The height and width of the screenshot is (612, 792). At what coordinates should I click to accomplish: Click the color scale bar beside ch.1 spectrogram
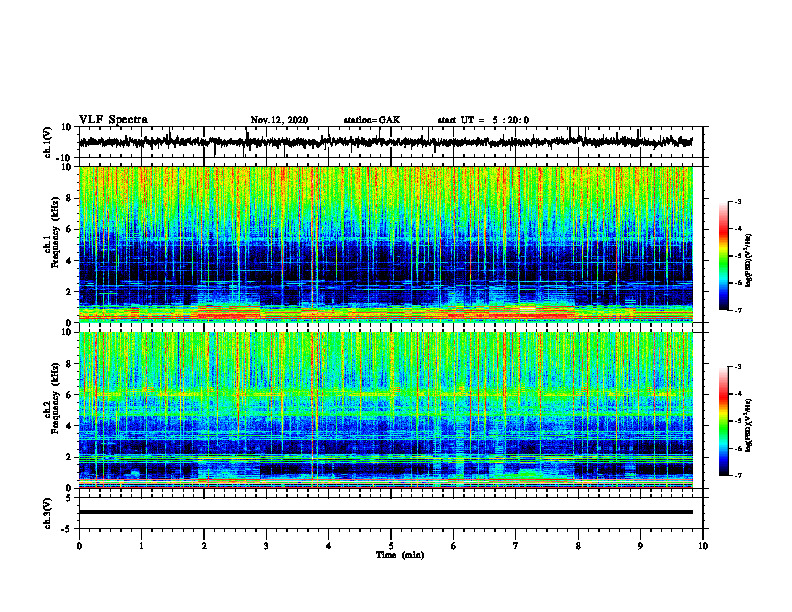click(724, 256)
